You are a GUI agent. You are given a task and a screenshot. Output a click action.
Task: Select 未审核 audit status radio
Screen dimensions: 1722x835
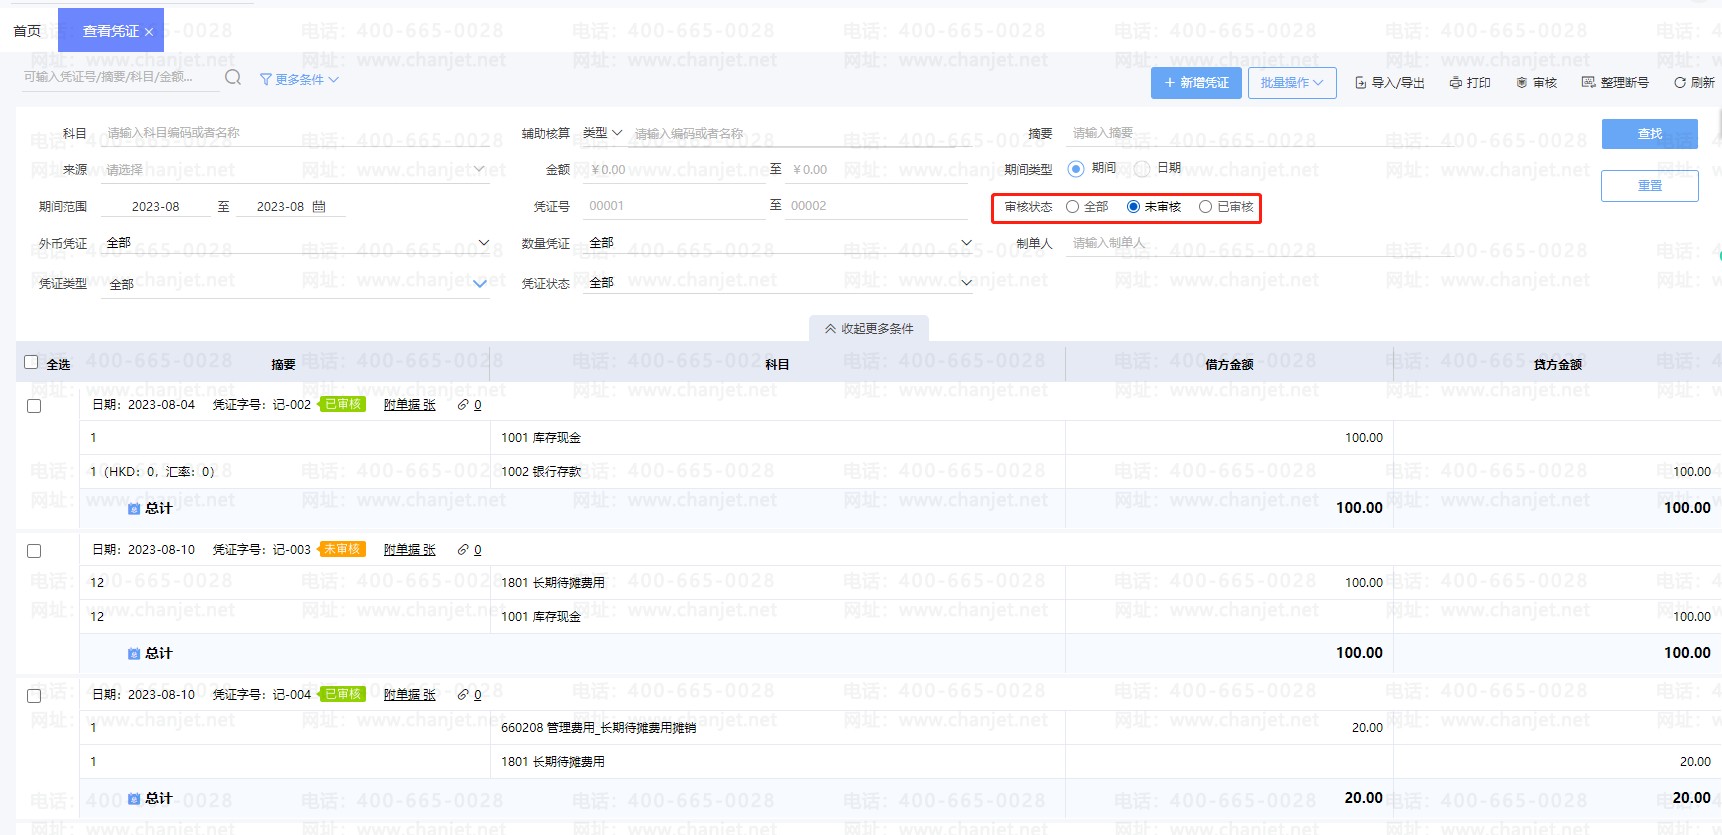coord(1133,207)
